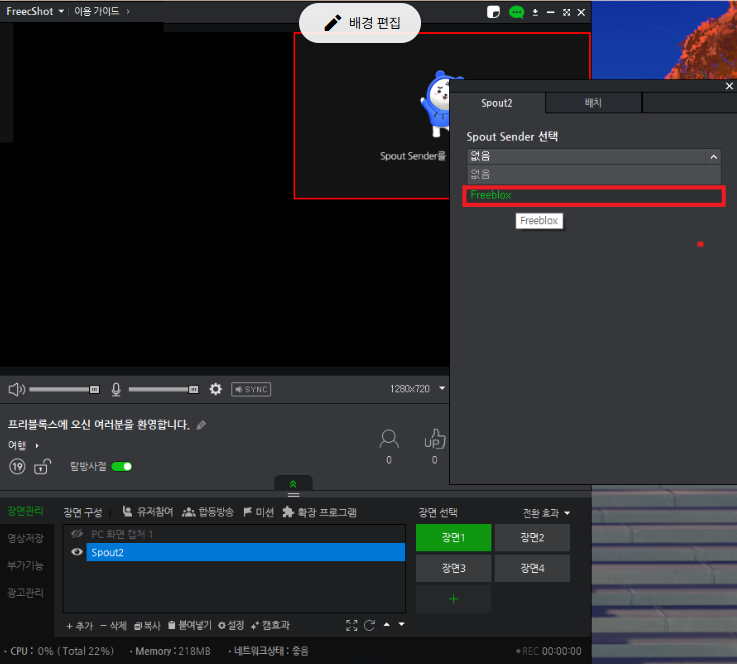Open broadcast settings gear icon

(215, 389)
